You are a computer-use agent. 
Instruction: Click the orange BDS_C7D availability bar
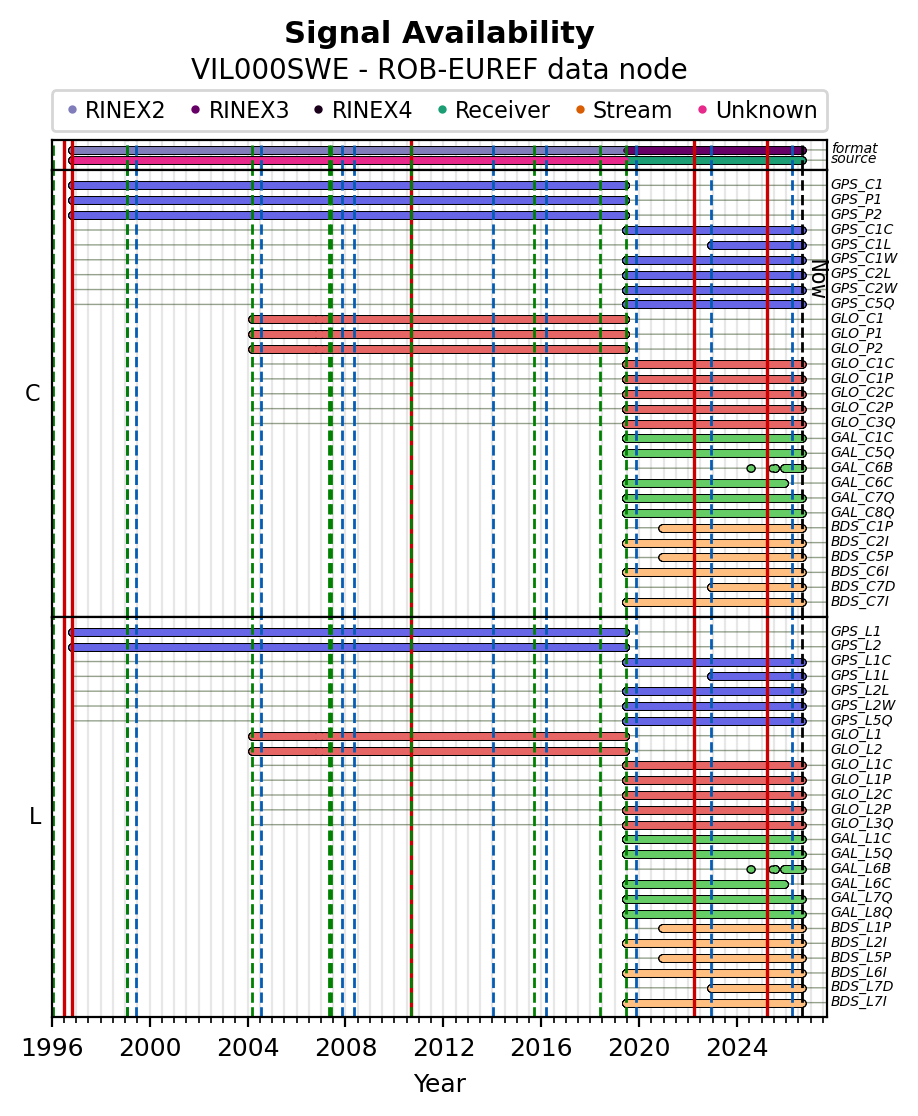pyautogui.click(x=756, y=587)
